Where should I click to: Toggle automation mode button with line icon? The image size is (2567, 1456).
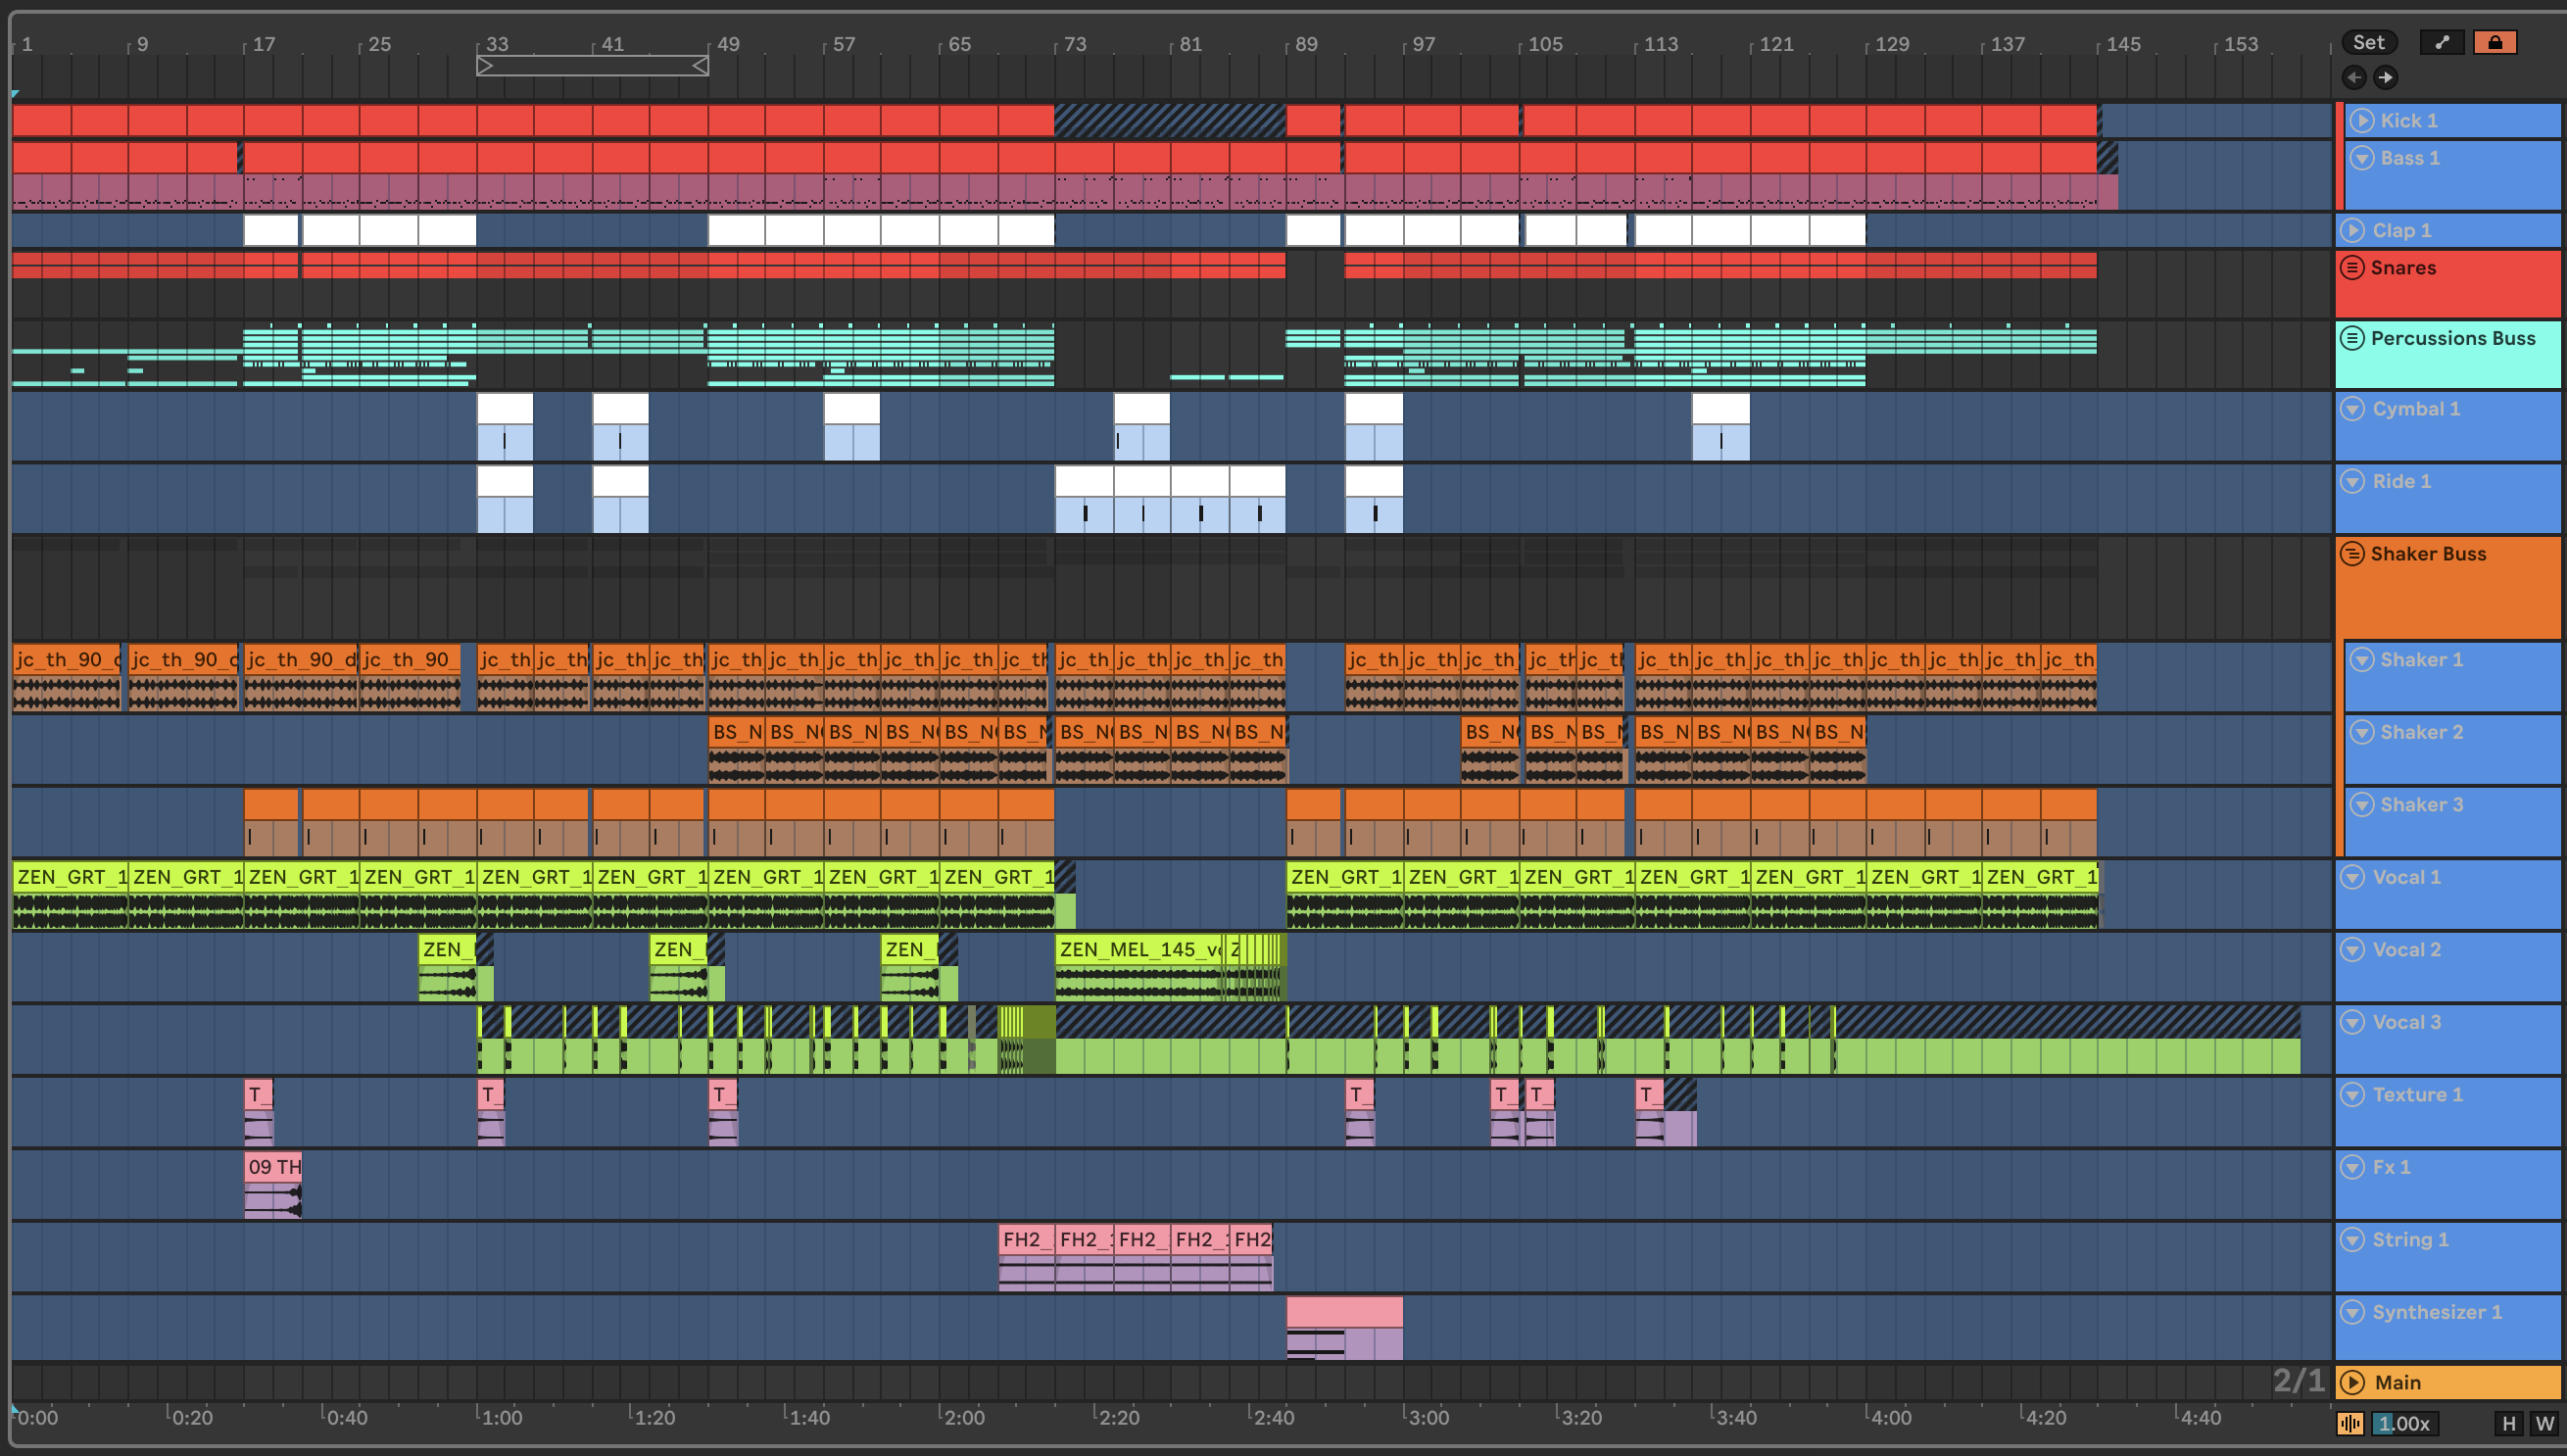click(x=2442, y=42)
